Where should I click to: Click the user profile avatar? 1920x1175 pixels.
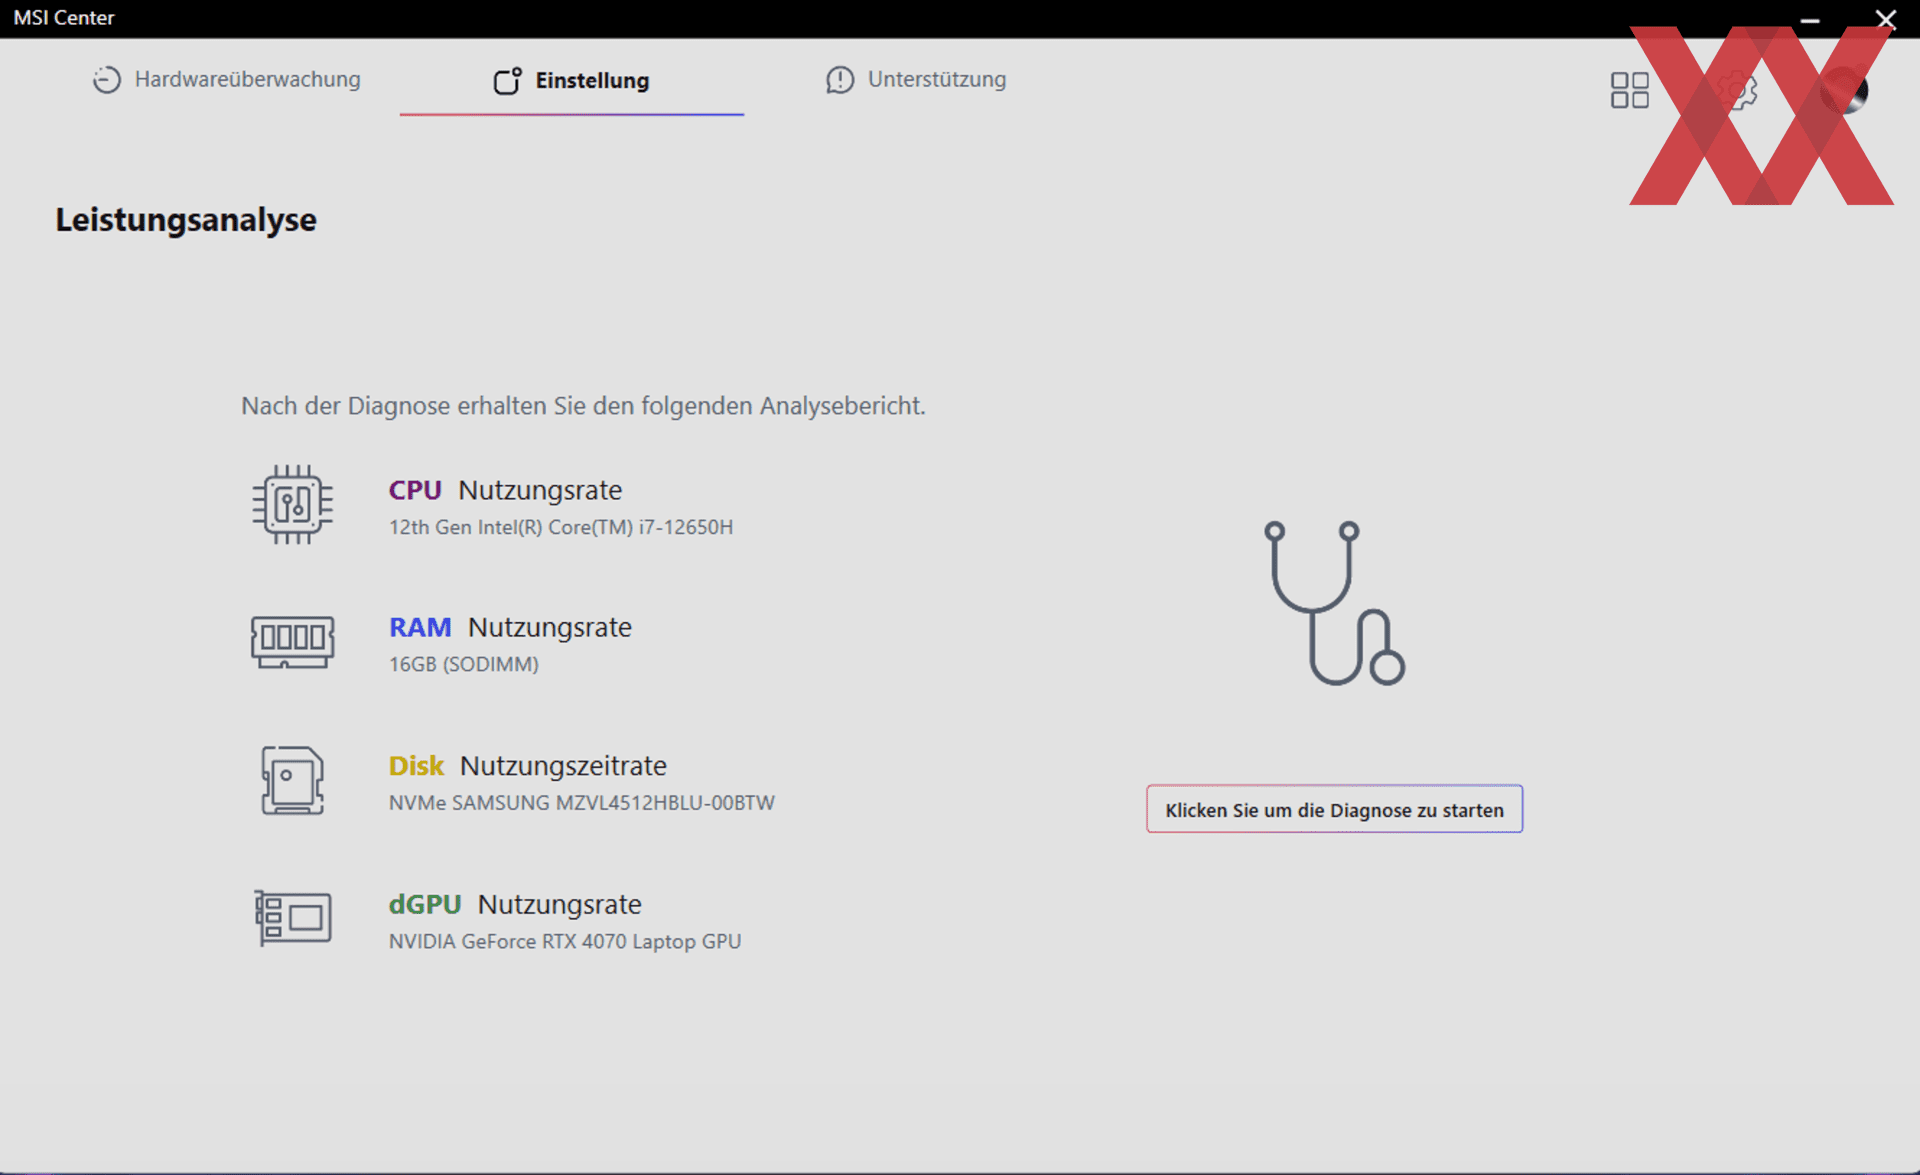(x=1844, y=90)
